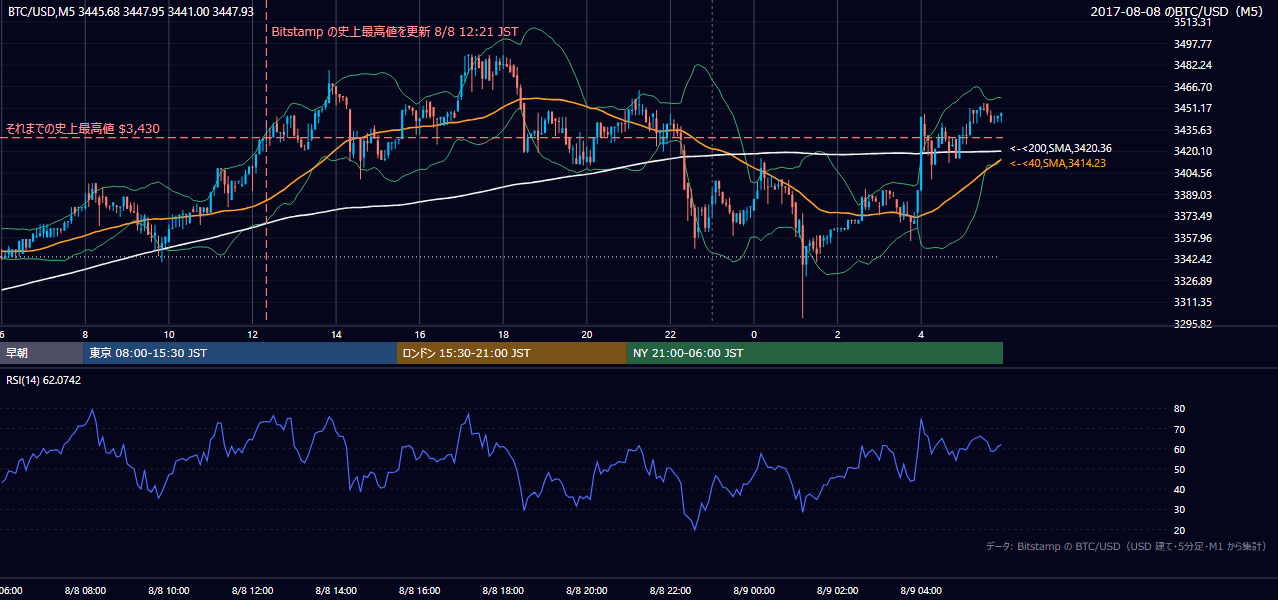Click the 東京 08:00-15:30 JST session bar
1278x600 pixels.
tap(240, 353)
